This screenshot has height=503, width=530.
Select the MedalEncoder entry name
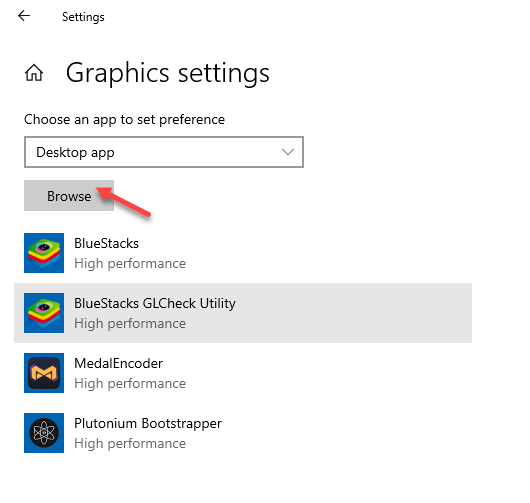click(118, 363)
